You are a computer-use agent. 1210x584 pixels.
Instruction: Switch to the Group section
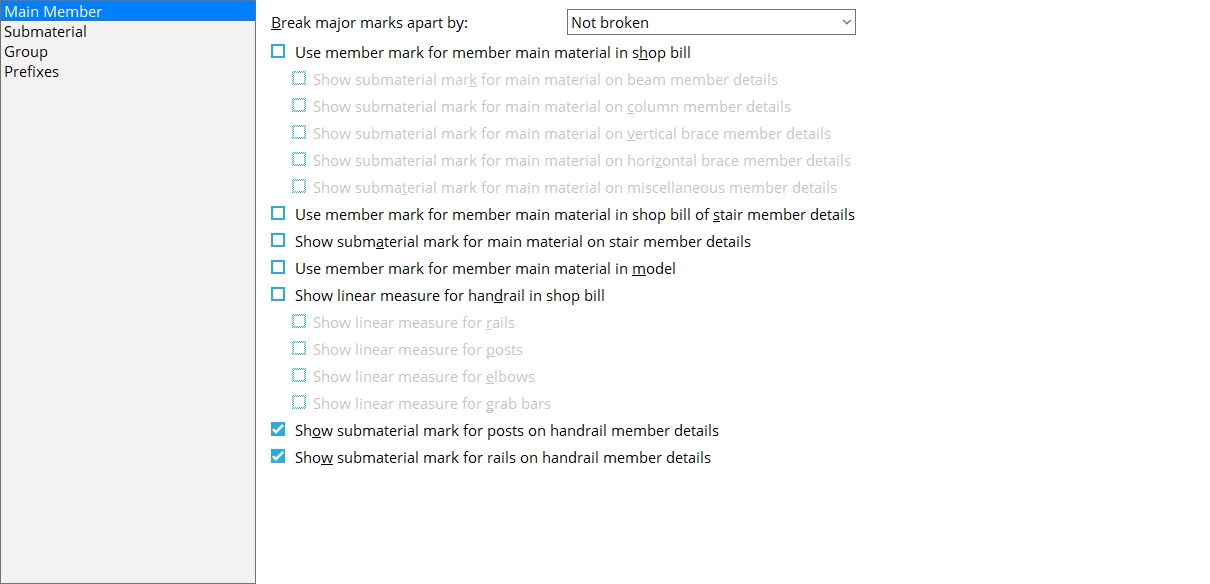click(x=26, y=52)
